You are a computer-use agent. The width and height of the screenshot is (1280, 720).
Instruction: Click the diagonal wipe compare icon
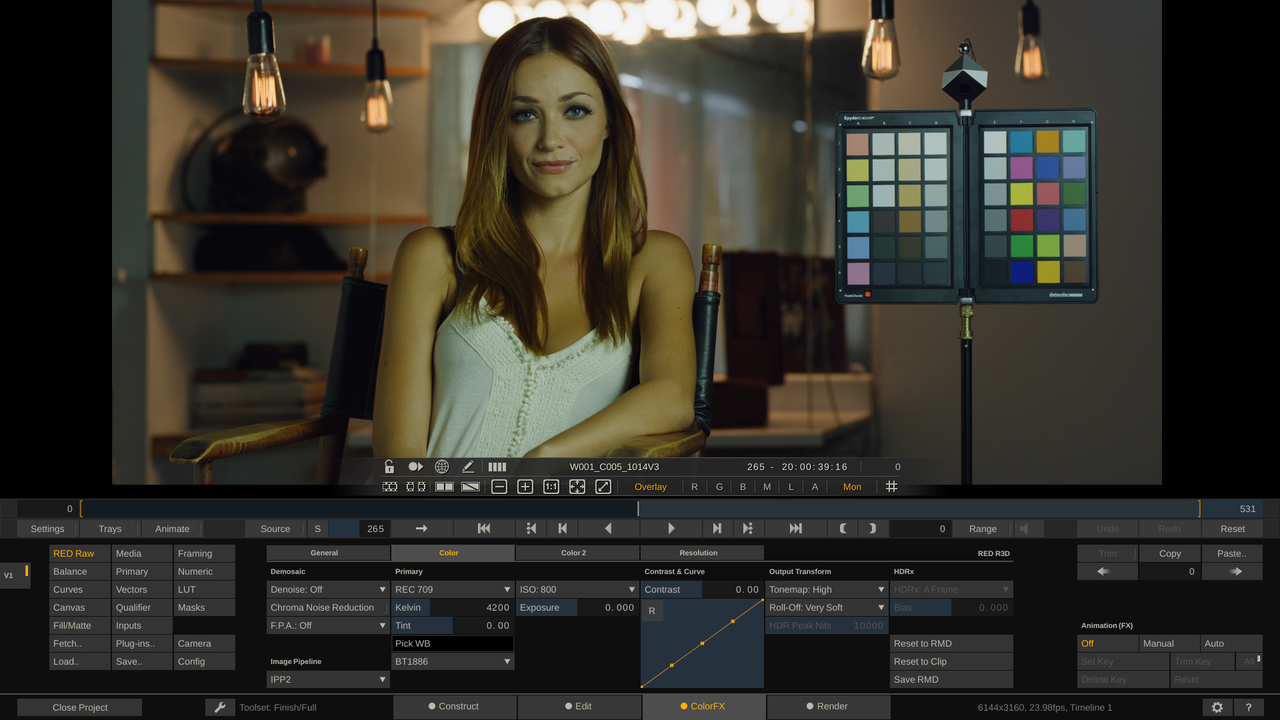(x=470, y=487)
